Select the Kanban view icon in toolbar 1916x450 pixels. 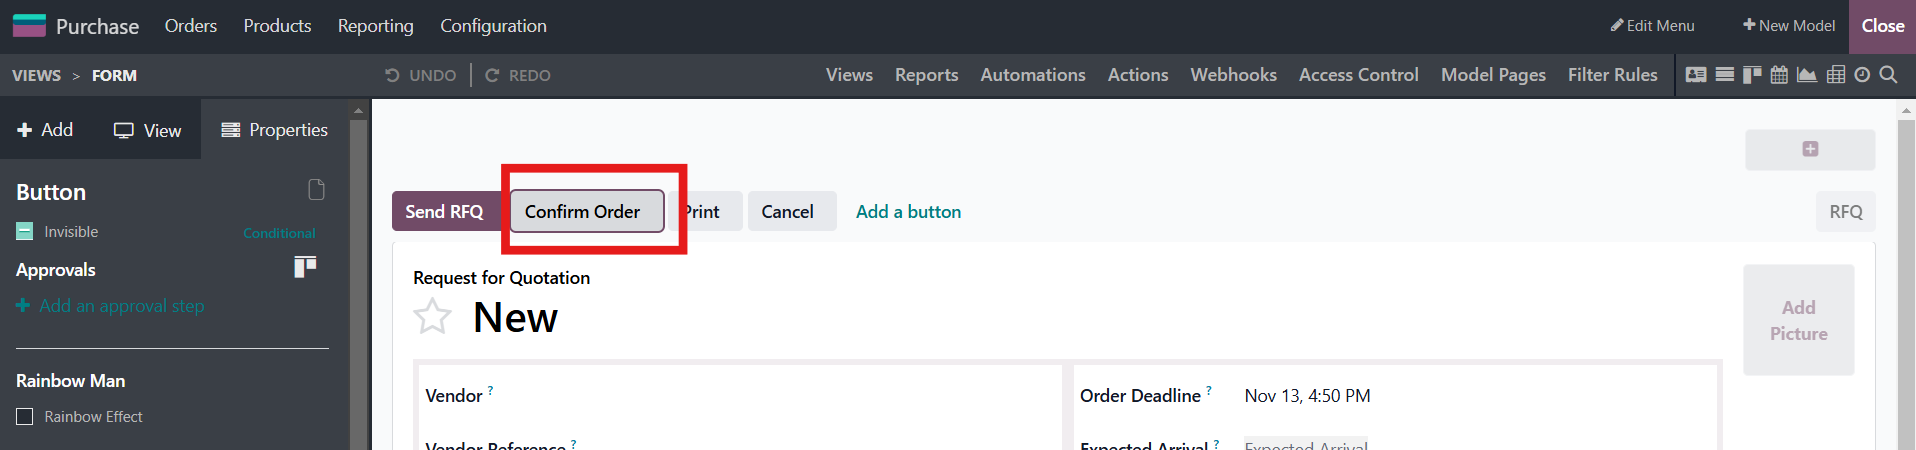tap(1752, 75)
